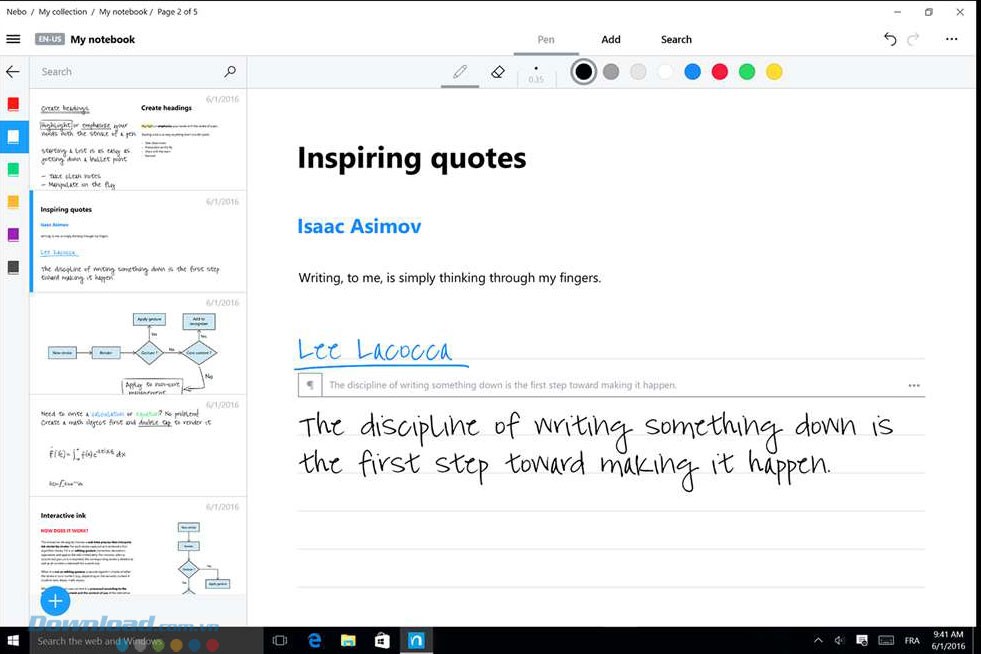The image size is (981, 654).
Task: Select the red notebook icon in sidebar
Action: [x=13, y=104]
